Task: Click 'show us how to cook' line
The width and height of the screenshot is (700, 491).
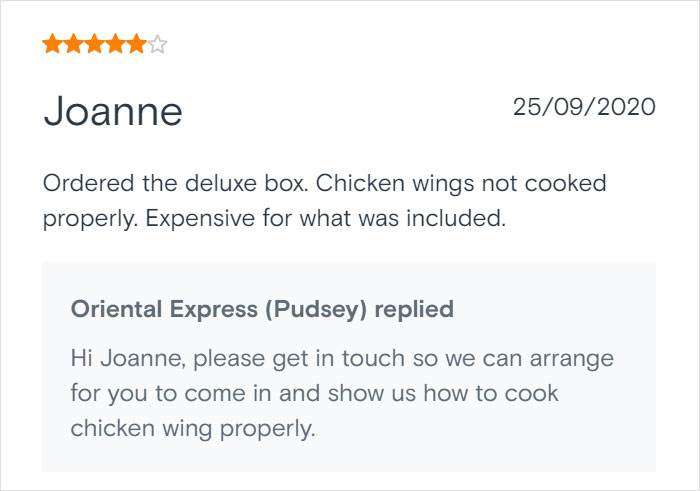Action: pos(443,393)
